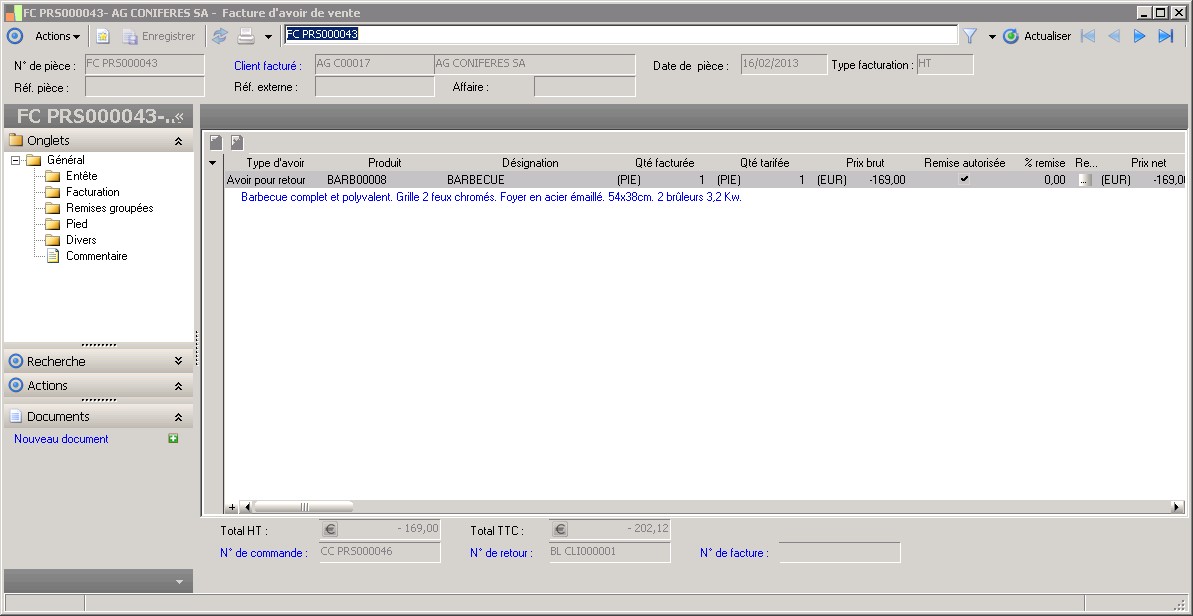Open the dropdown arrow beside printer icon
This screenshot has width=1193, height=616.
pos(268,36)
